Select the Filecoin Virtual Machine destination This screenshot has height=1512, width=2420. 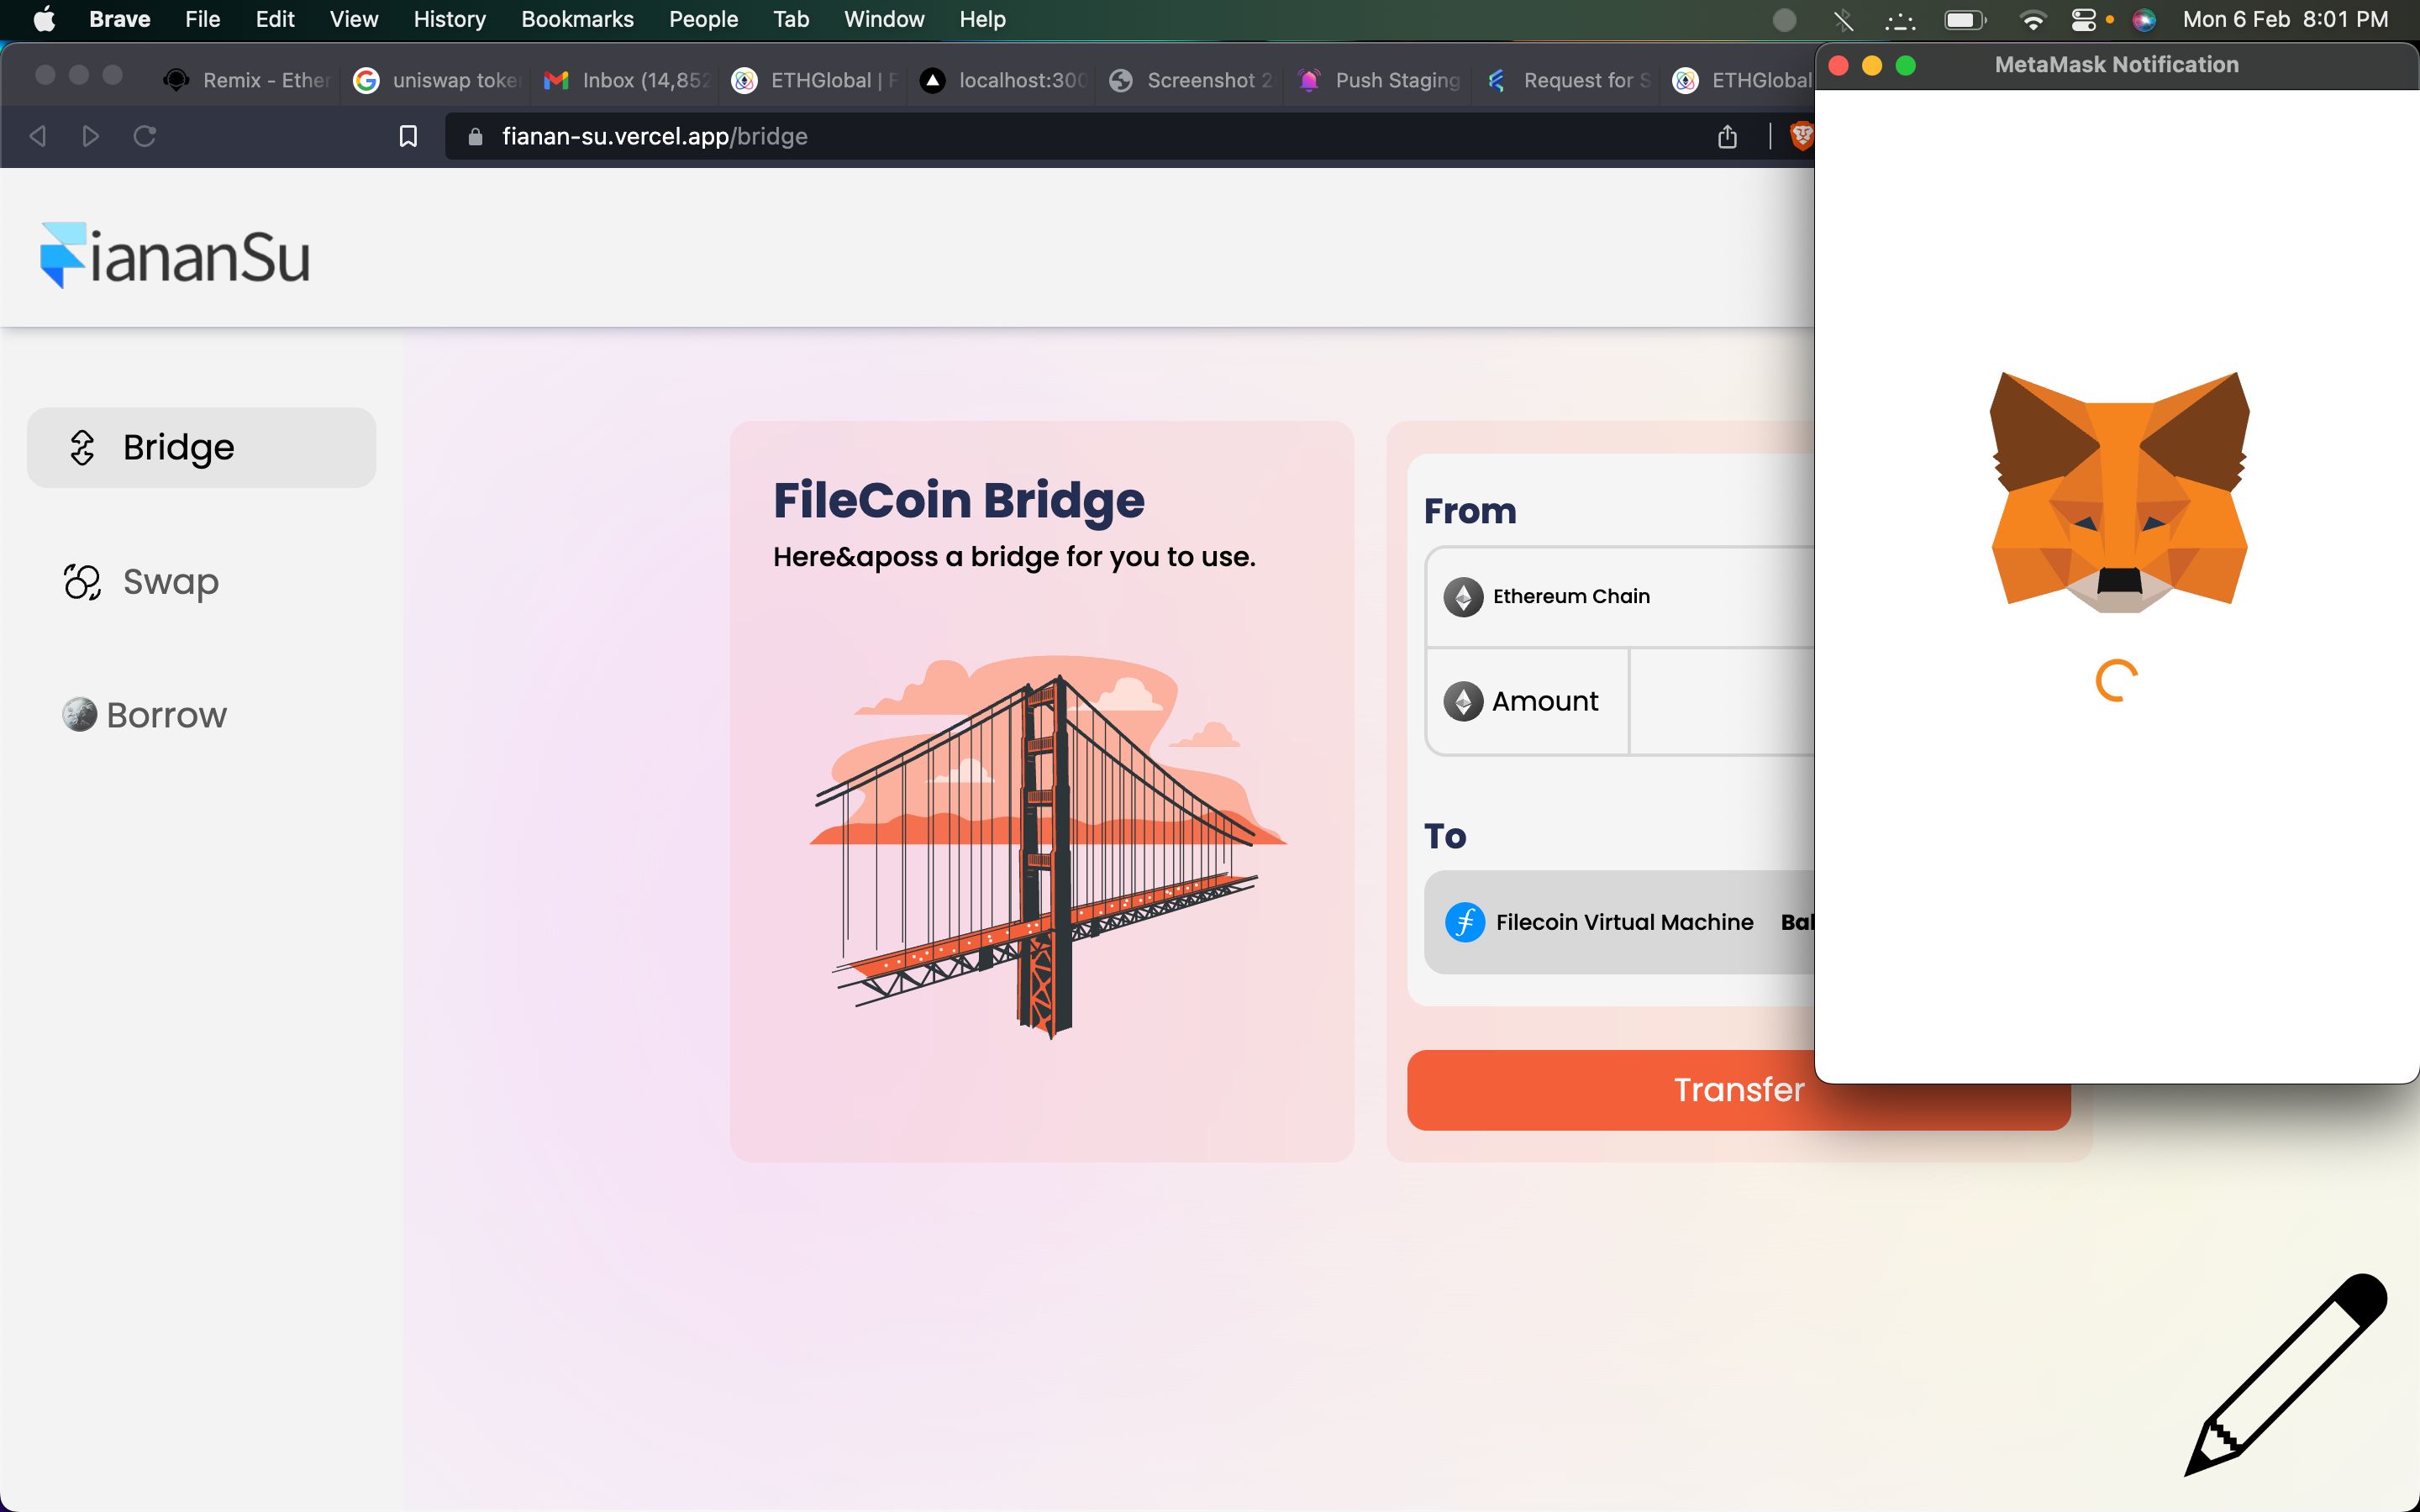point(1619,922)
